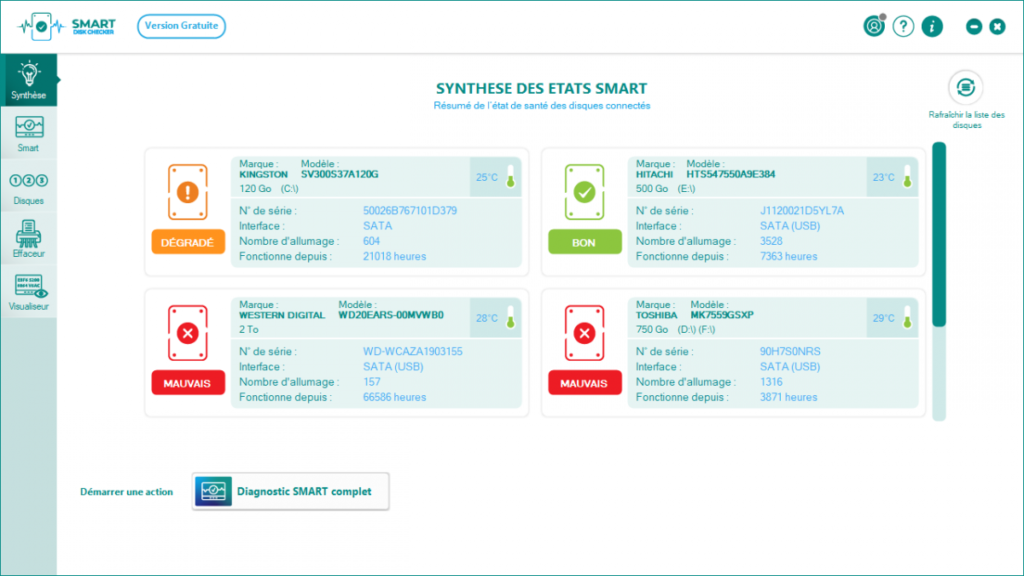Select model SV300S37A120G

pos(340,174)
